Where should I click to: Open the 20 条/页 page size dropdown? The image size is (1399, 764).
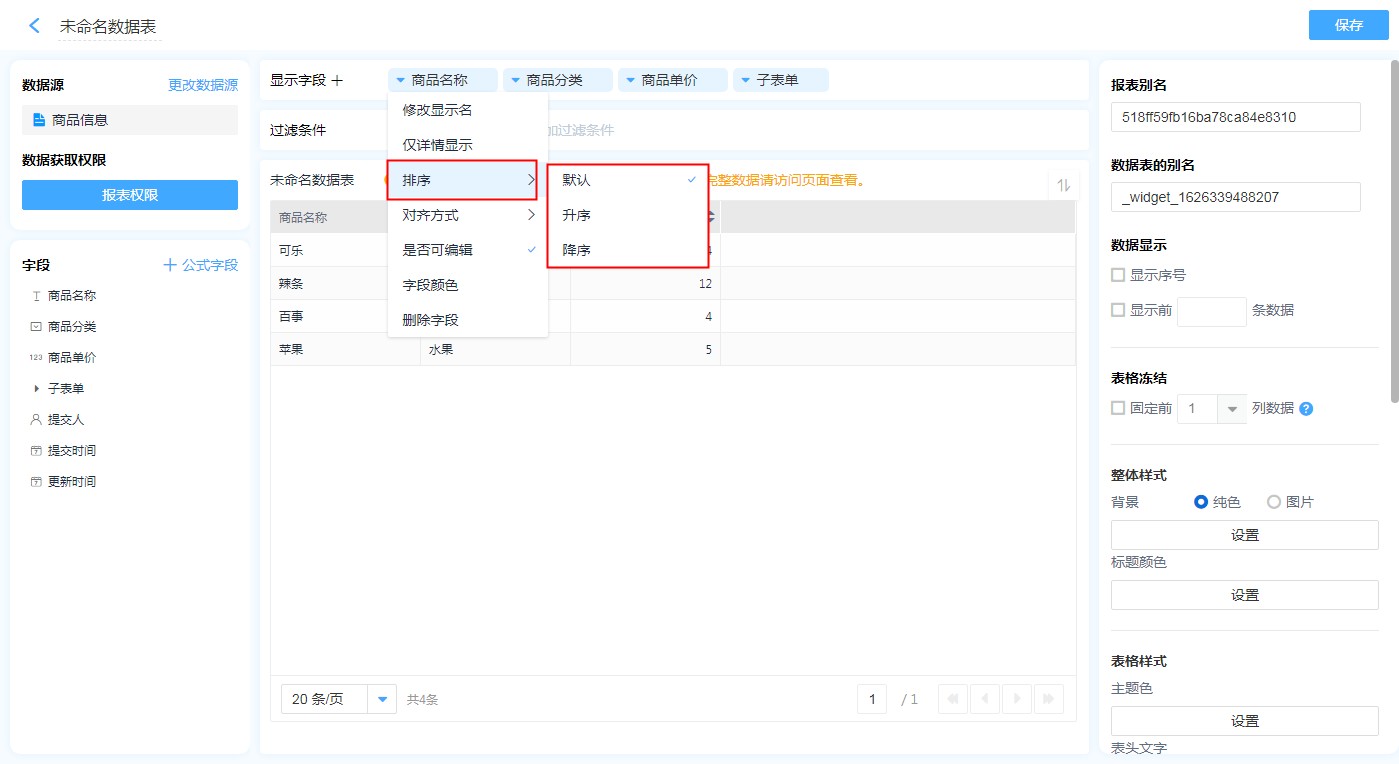point(382,699)
